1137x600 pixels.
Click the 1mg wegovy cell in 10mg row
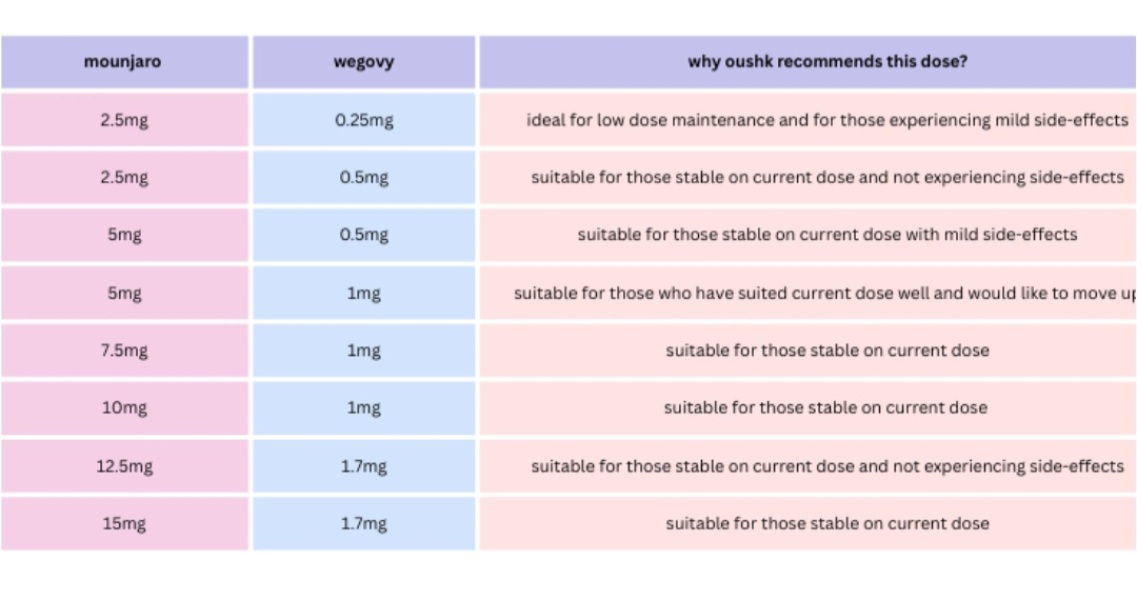[364, 408]
